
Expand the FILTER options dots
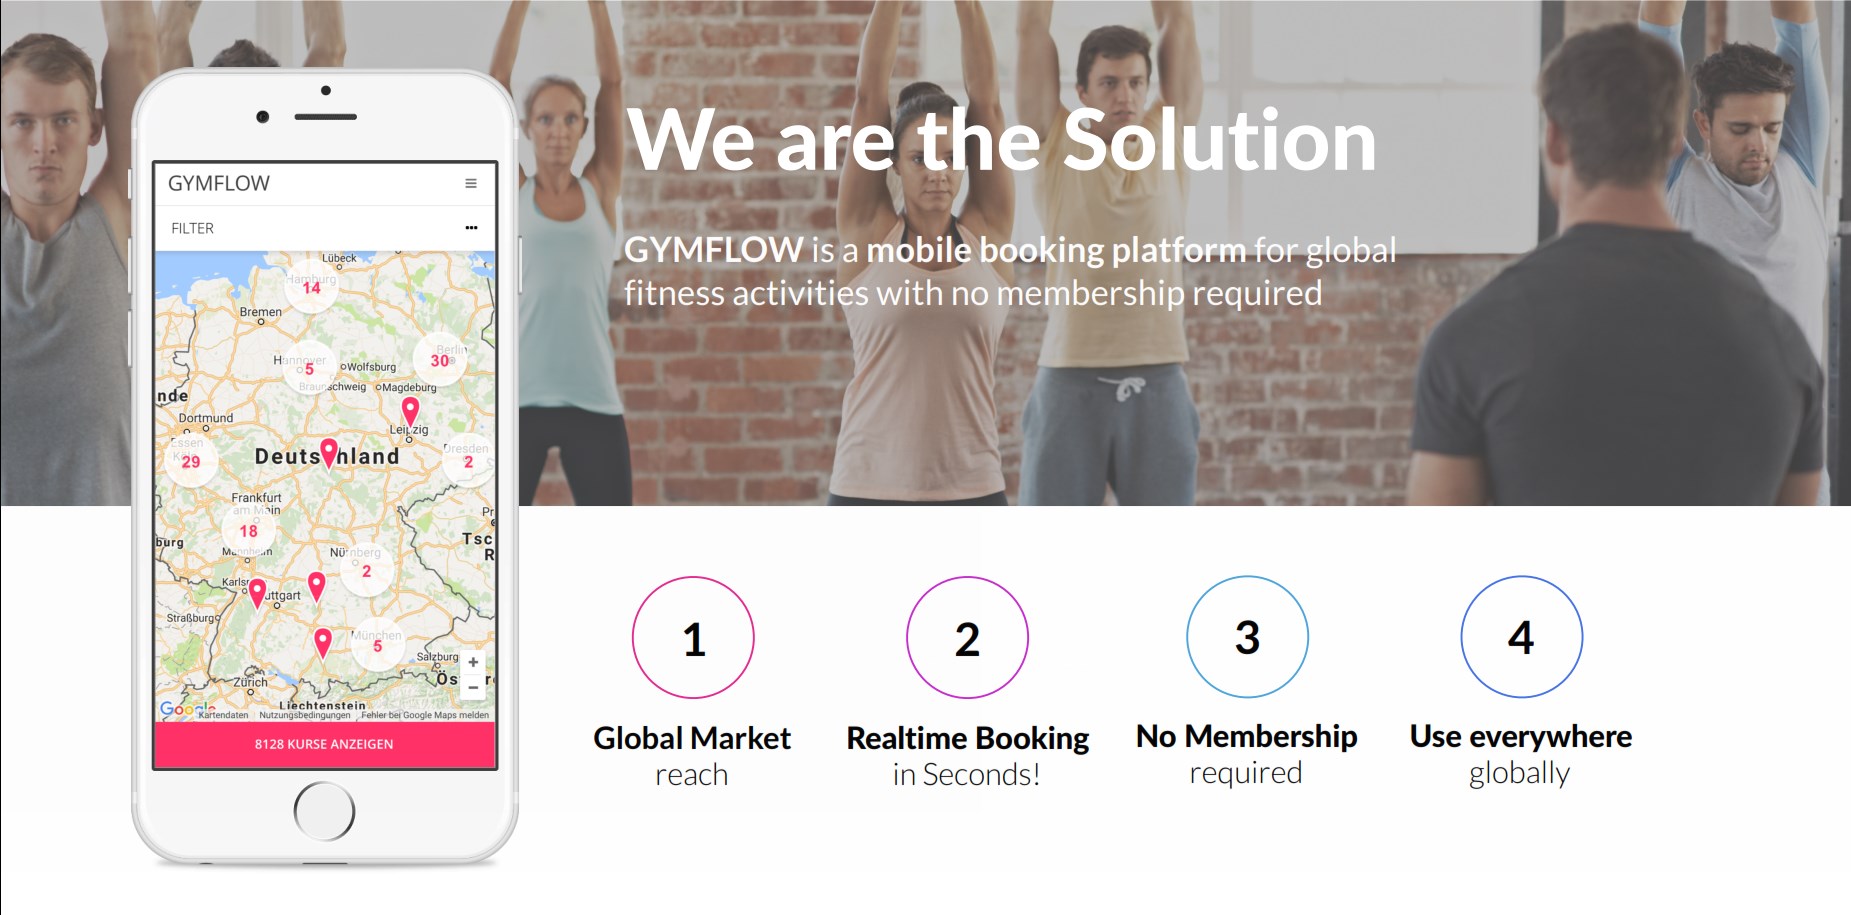(471, 228)
